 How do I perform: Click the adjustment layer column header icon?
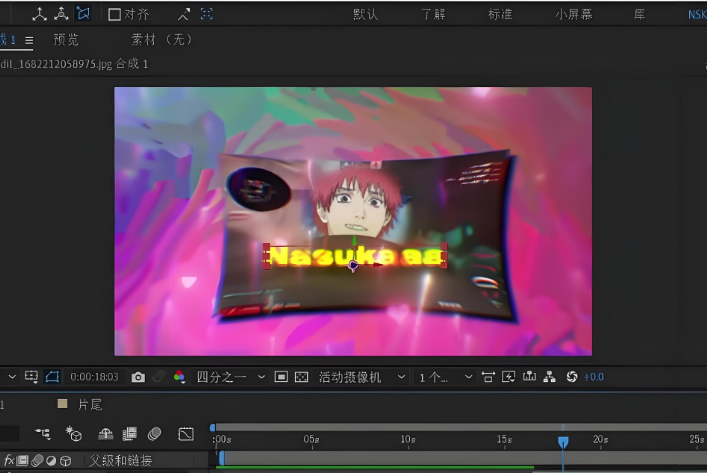click(51, 461)
